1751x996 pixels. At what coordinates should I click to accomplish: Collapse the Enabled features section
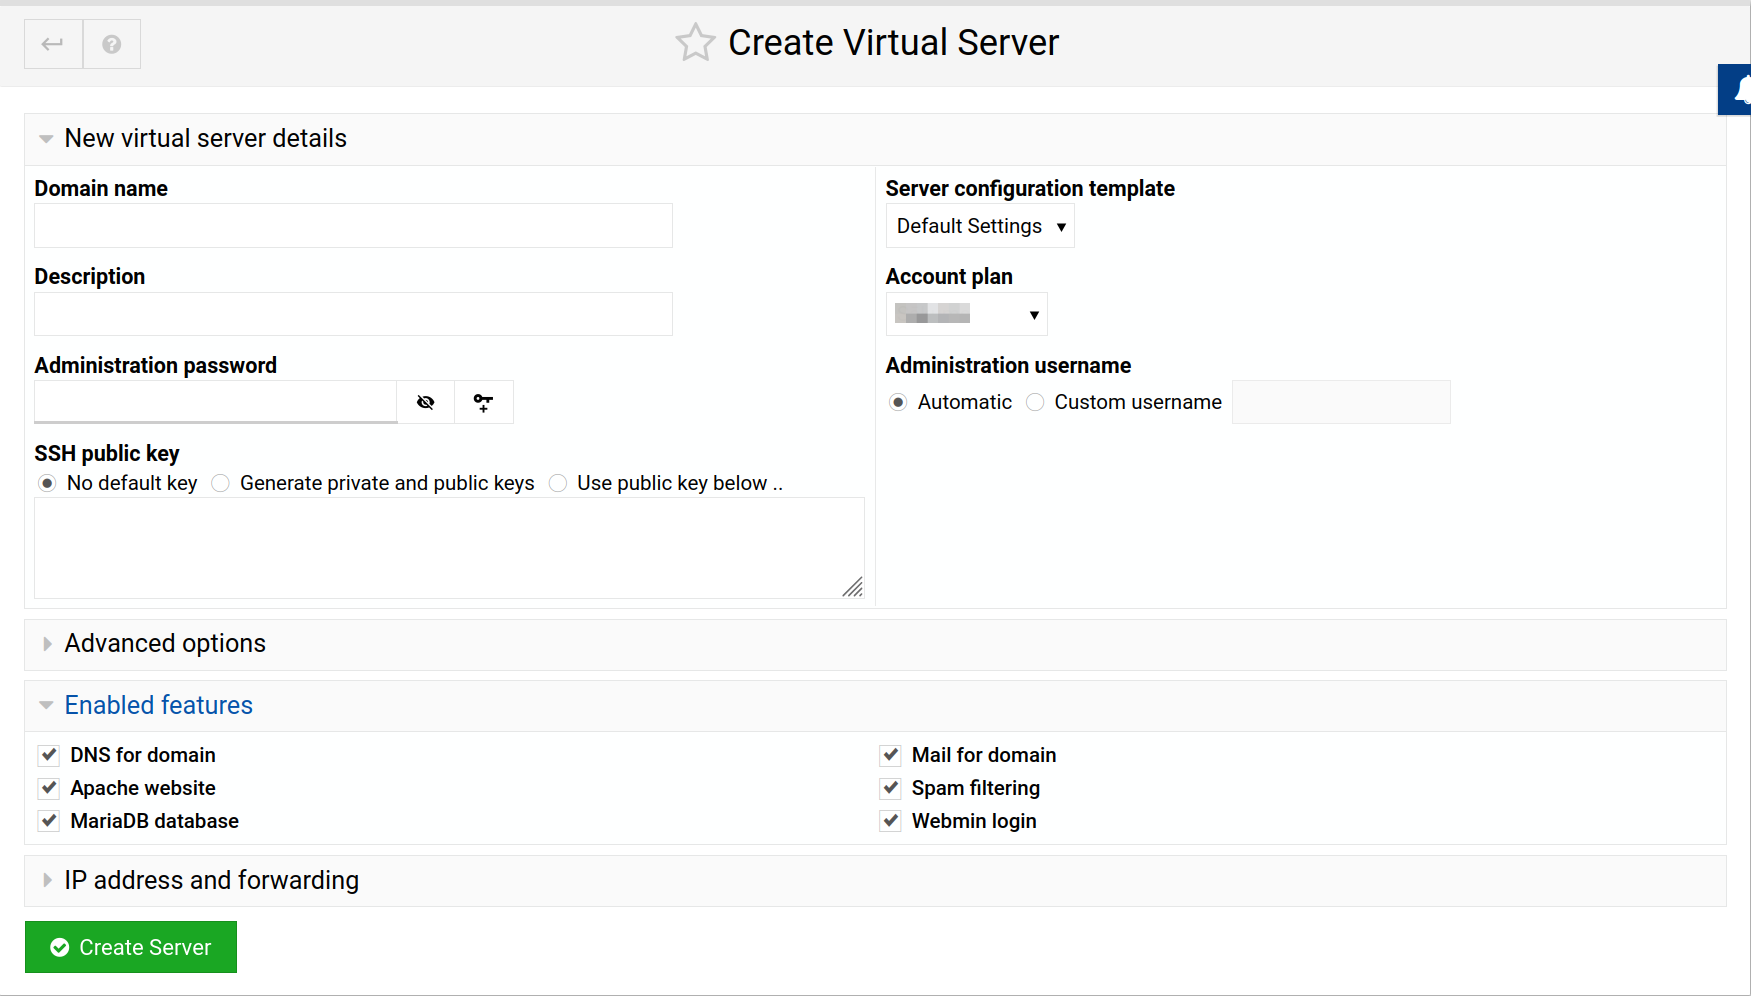pos(158,706)
